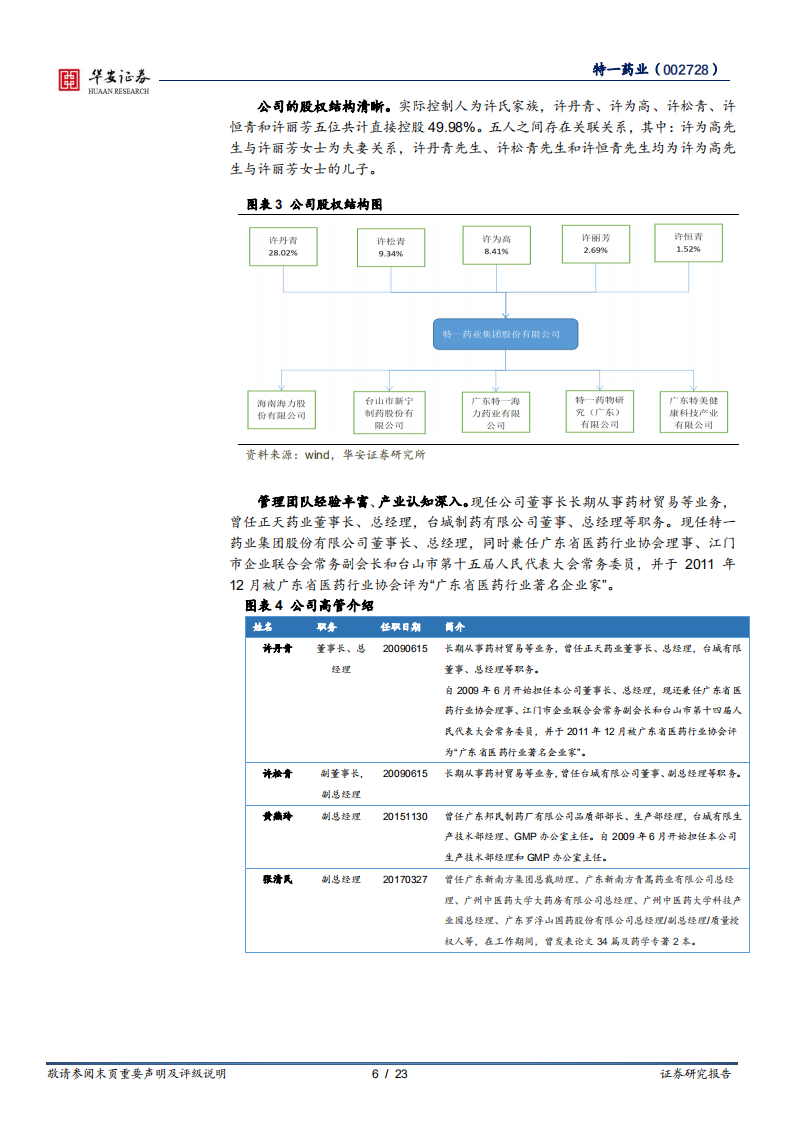Click the footer note 敬请参阅末页重要声明及评级说明
The width and height of the screenshot is (793, 1122).
point(137,1074)
